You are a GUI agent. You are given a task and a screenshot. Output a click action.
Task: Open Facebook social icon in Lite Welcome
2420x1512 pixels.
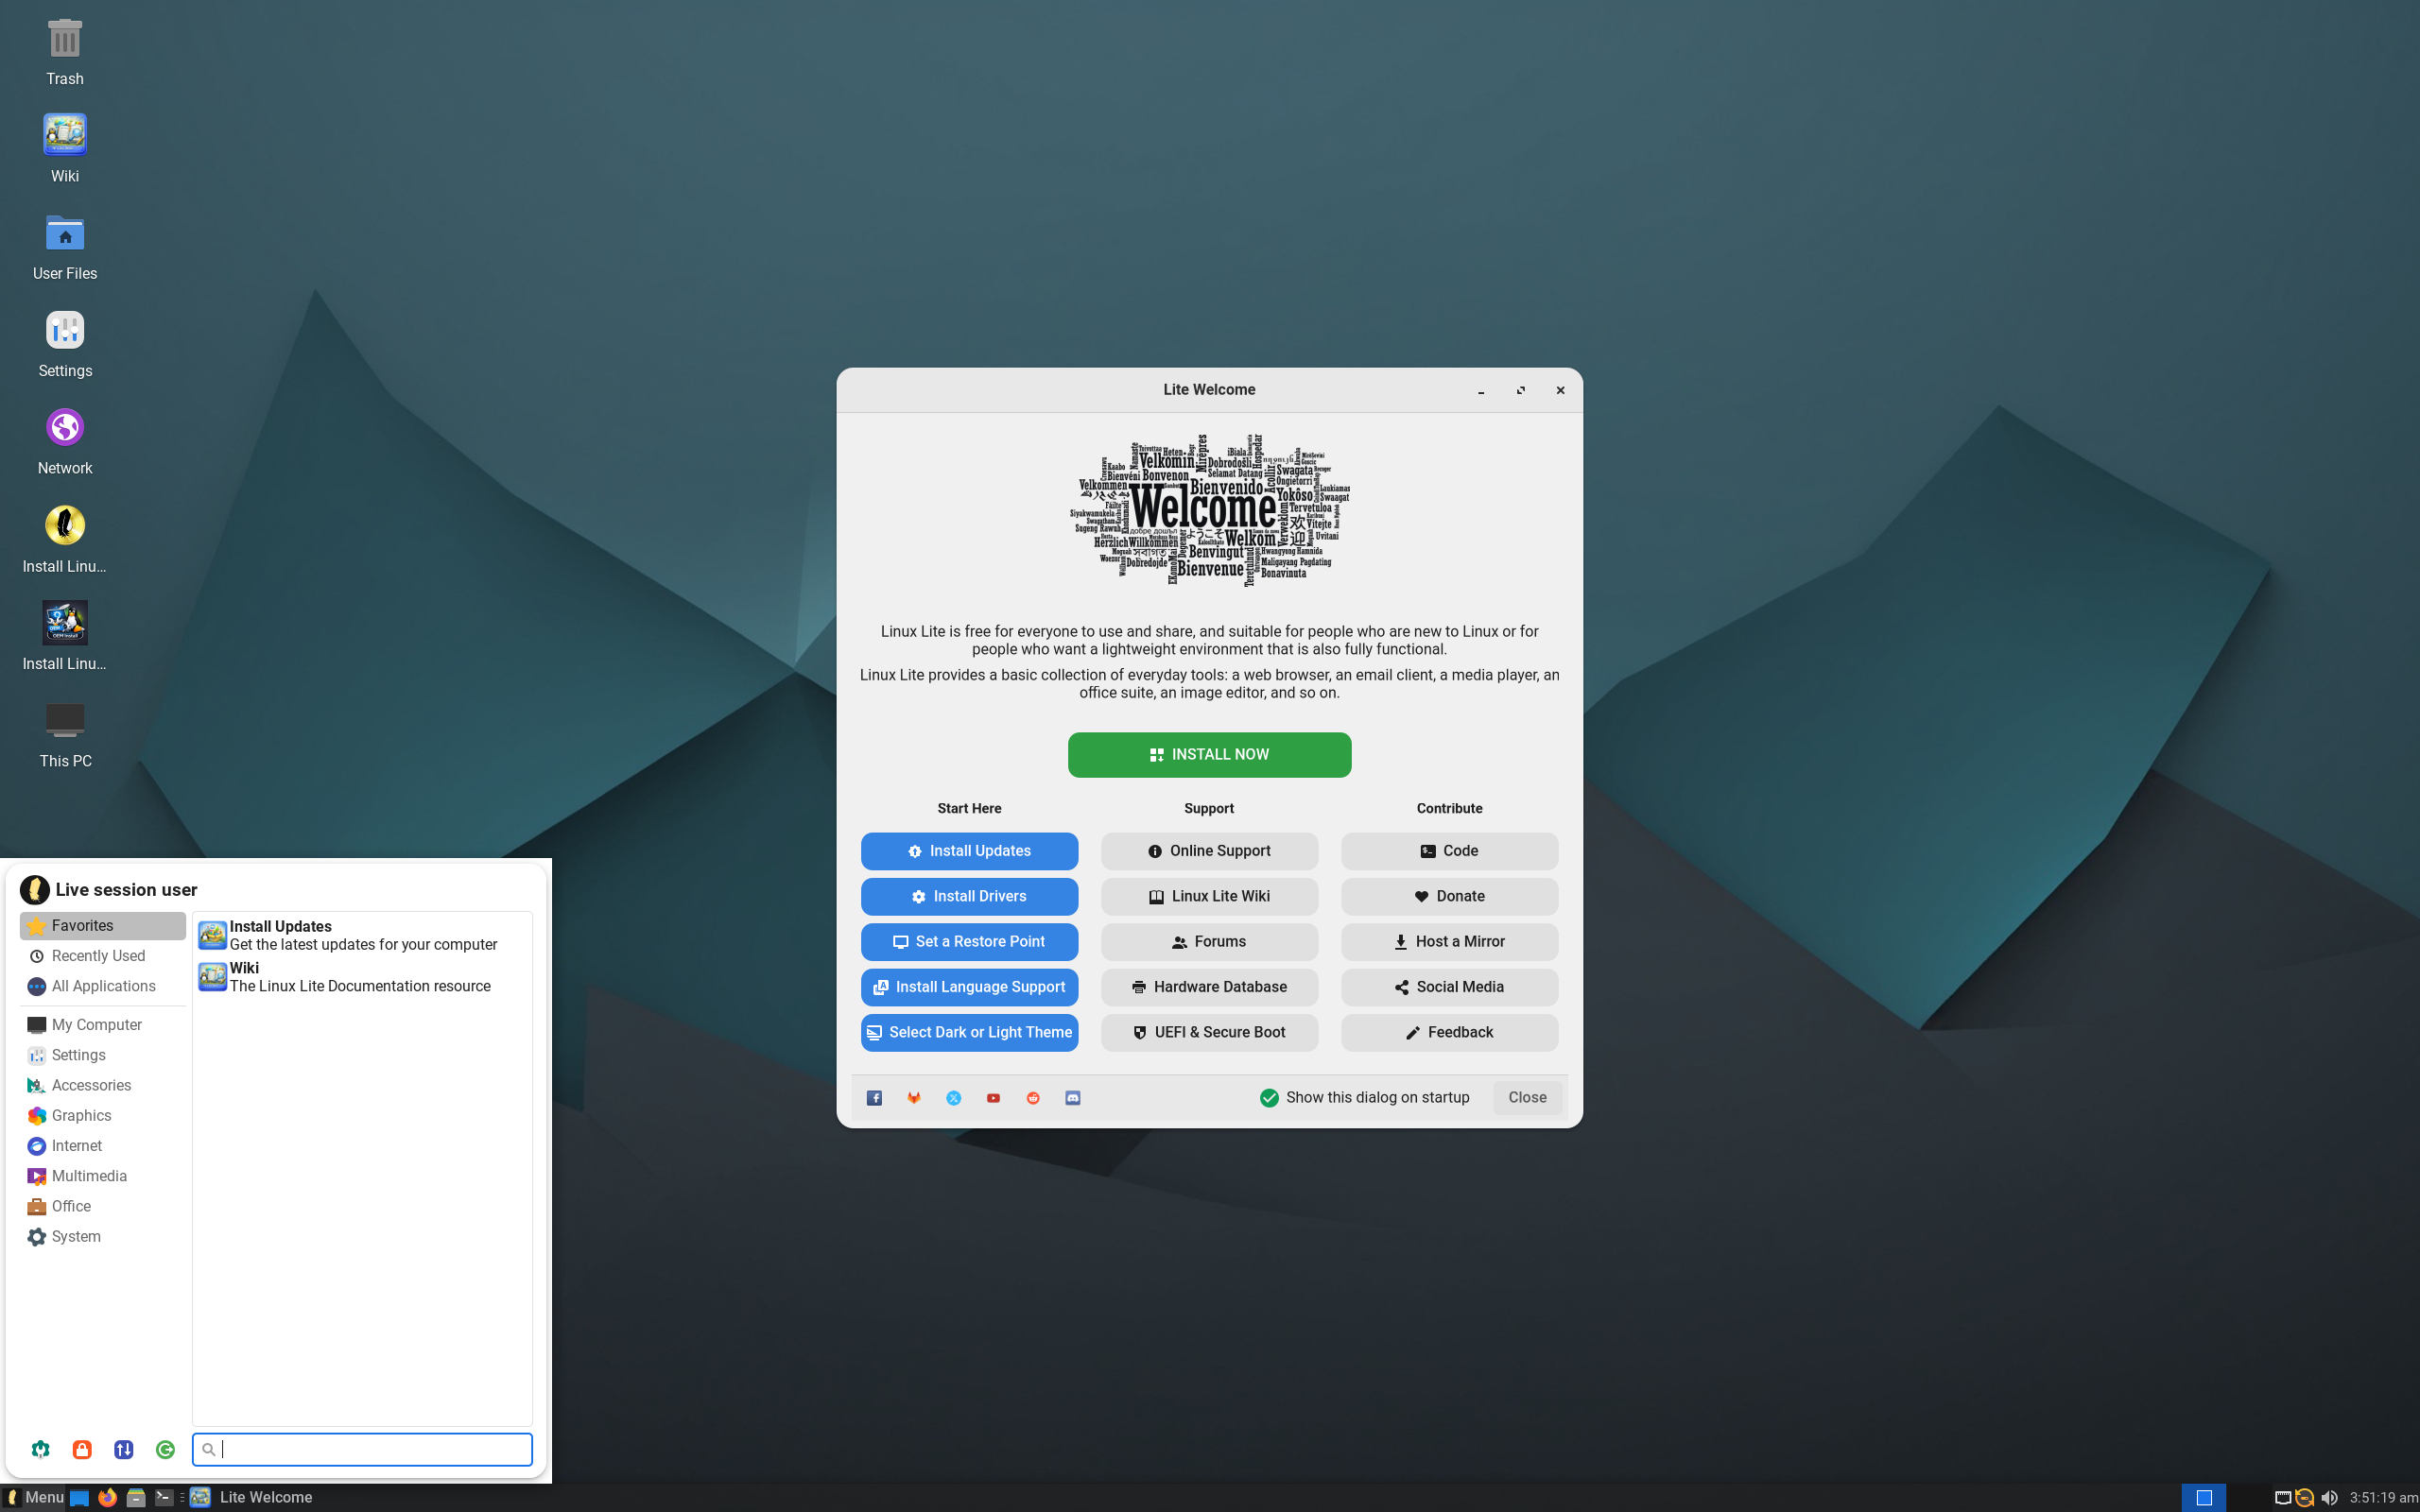[x=874, y=1098]
